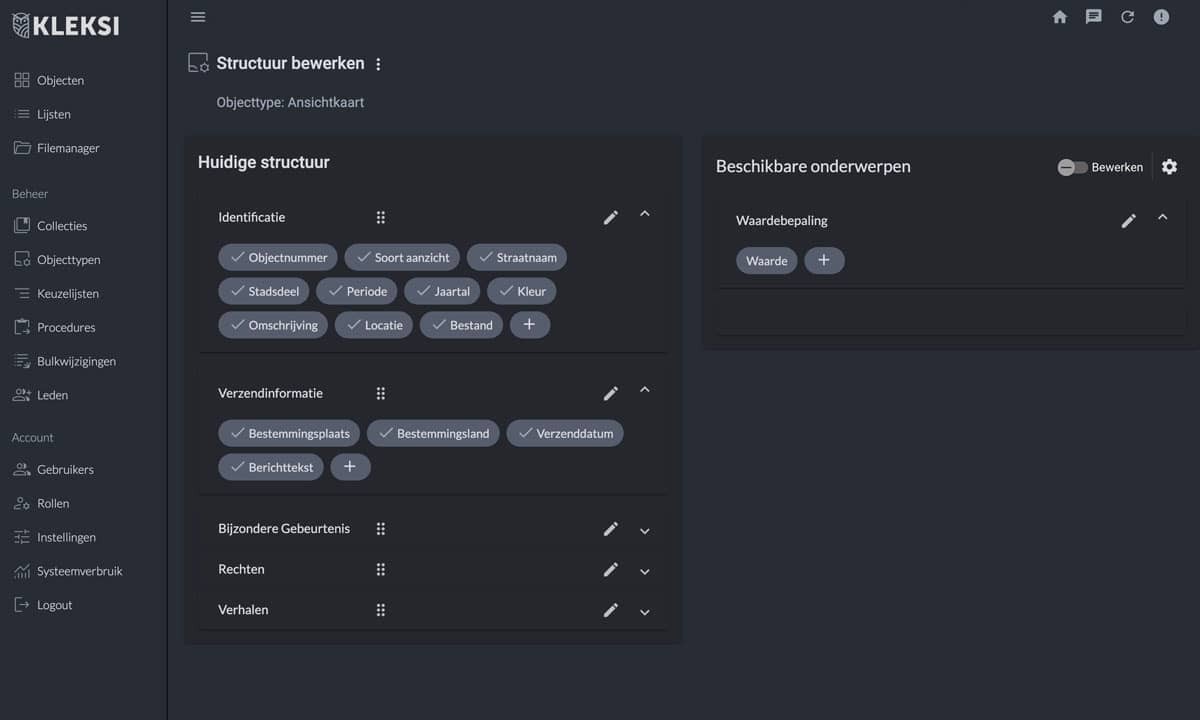Click the refresh icon in top bar
The height and width of the screenshot is (720, 1200).
[1127, 17]
